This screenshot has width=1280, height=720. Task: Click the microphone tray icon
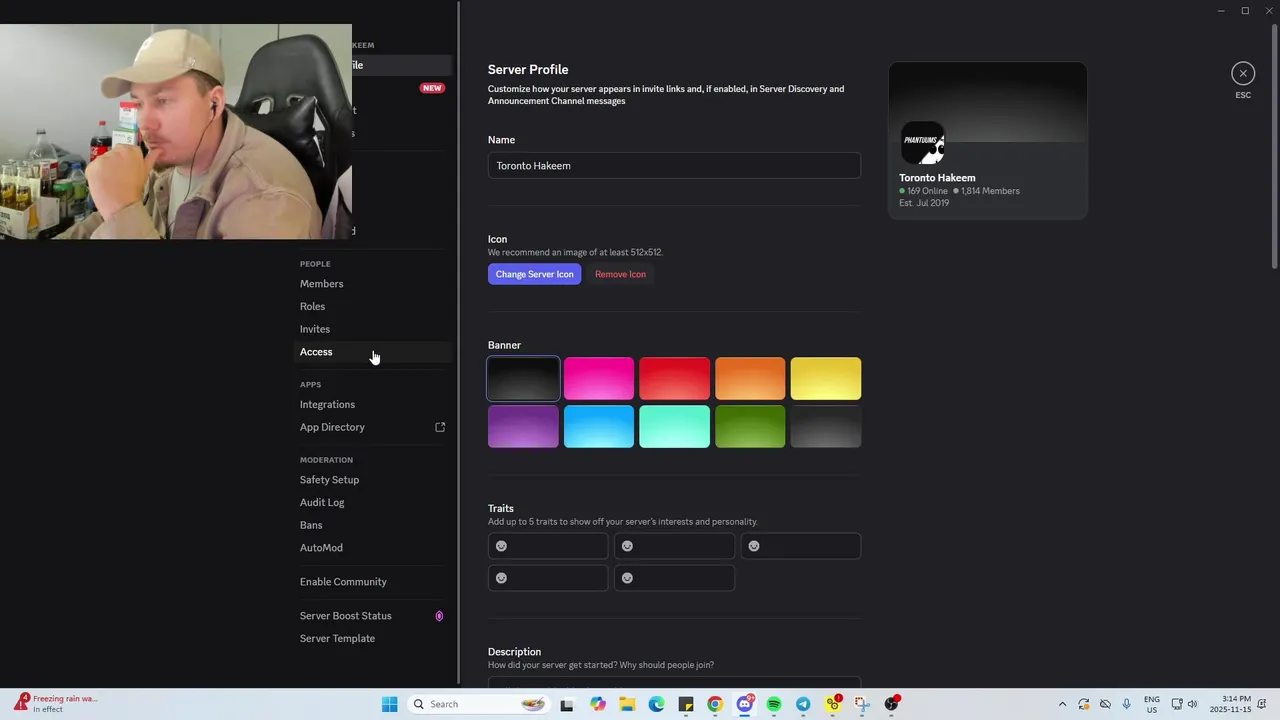(x=1127, y=704)
